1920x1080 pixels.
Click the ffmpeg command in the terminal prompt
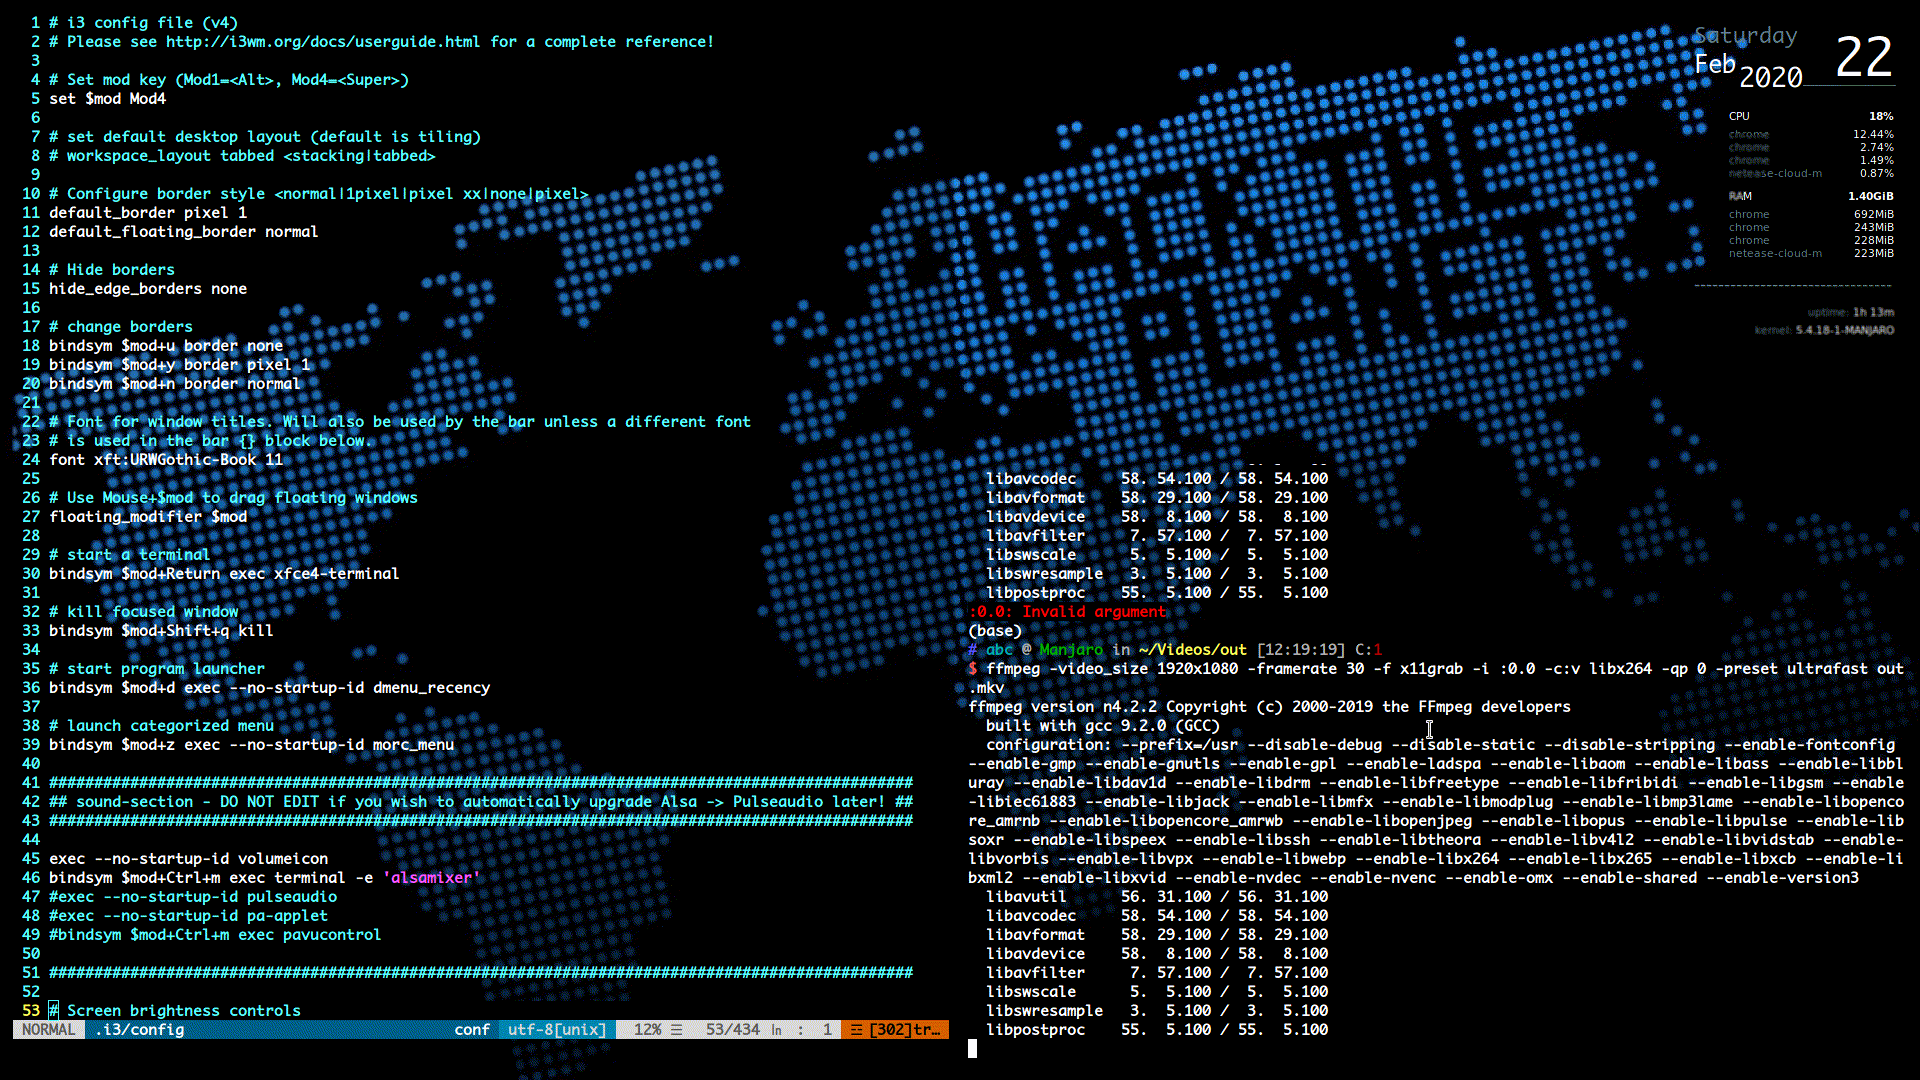(1013, 669)
